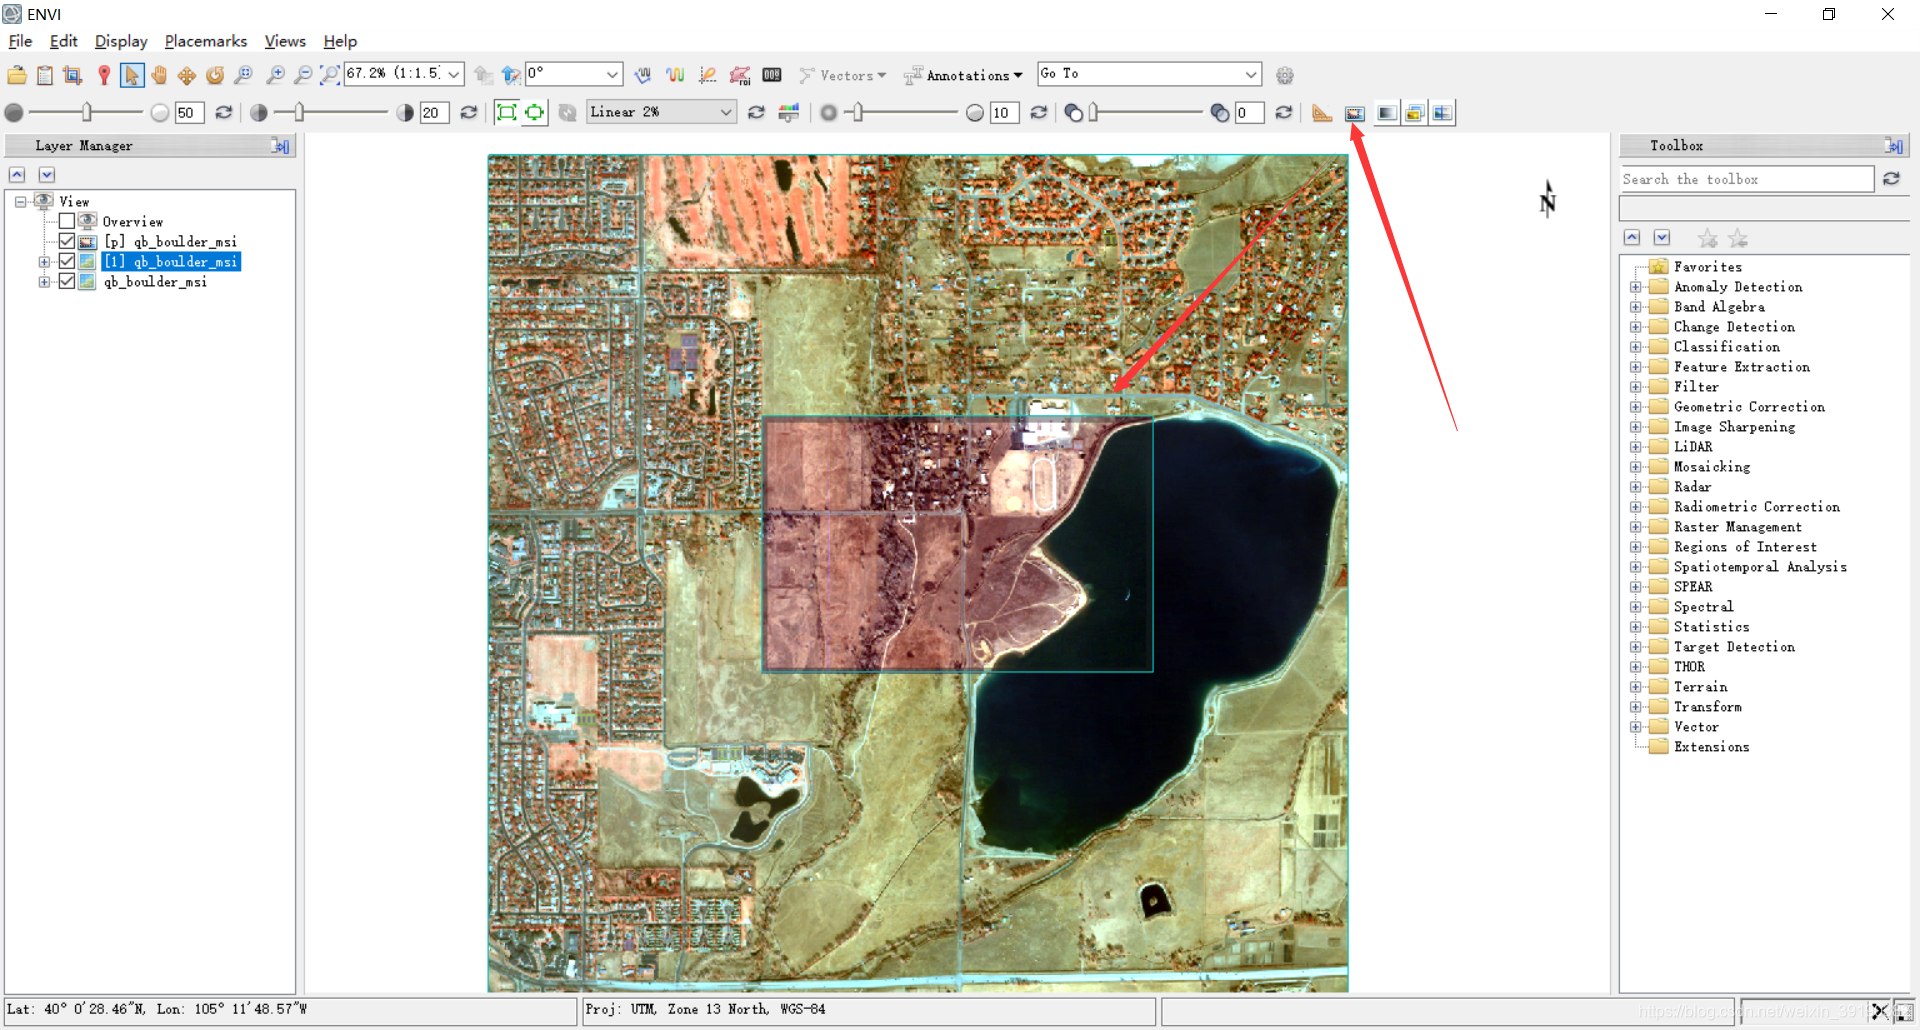Reset the contrast value refresh icon
This screenshot has width=1920, height=1030.
pyautogui.click(x=468, y=112)
